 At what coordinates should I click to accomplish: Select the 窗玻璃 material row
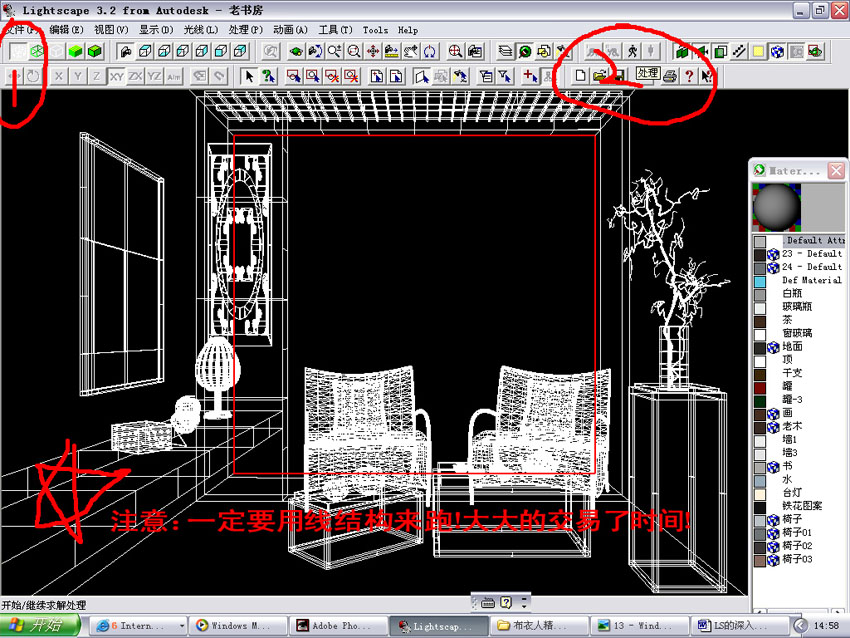coord(799,333)
